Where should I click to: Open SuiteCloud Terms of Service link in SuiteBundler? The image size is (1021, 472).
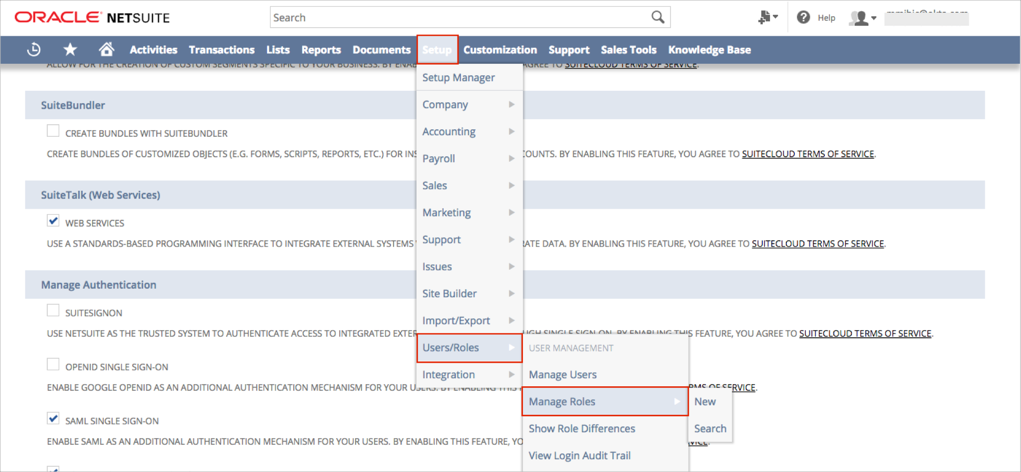coord(807,154)
